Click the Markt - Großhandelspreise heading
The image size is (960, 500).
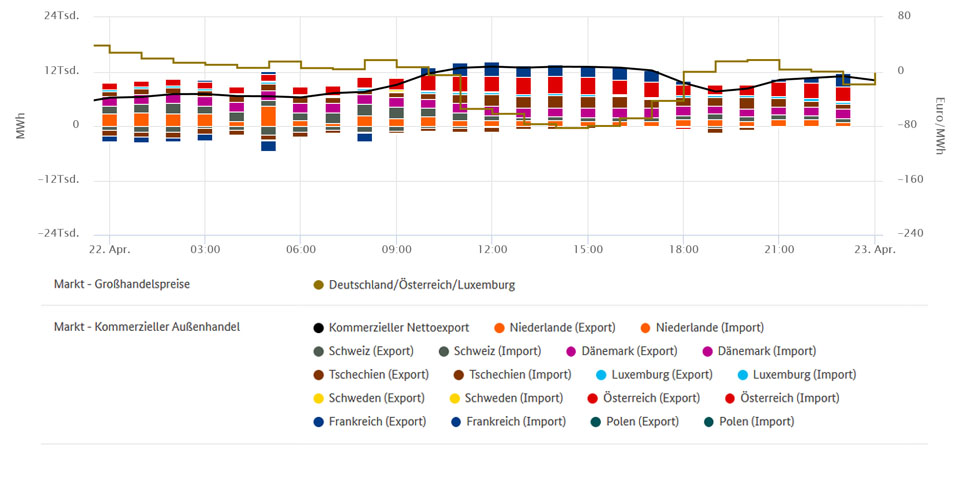pyautogui.click(x=122, y=285)
